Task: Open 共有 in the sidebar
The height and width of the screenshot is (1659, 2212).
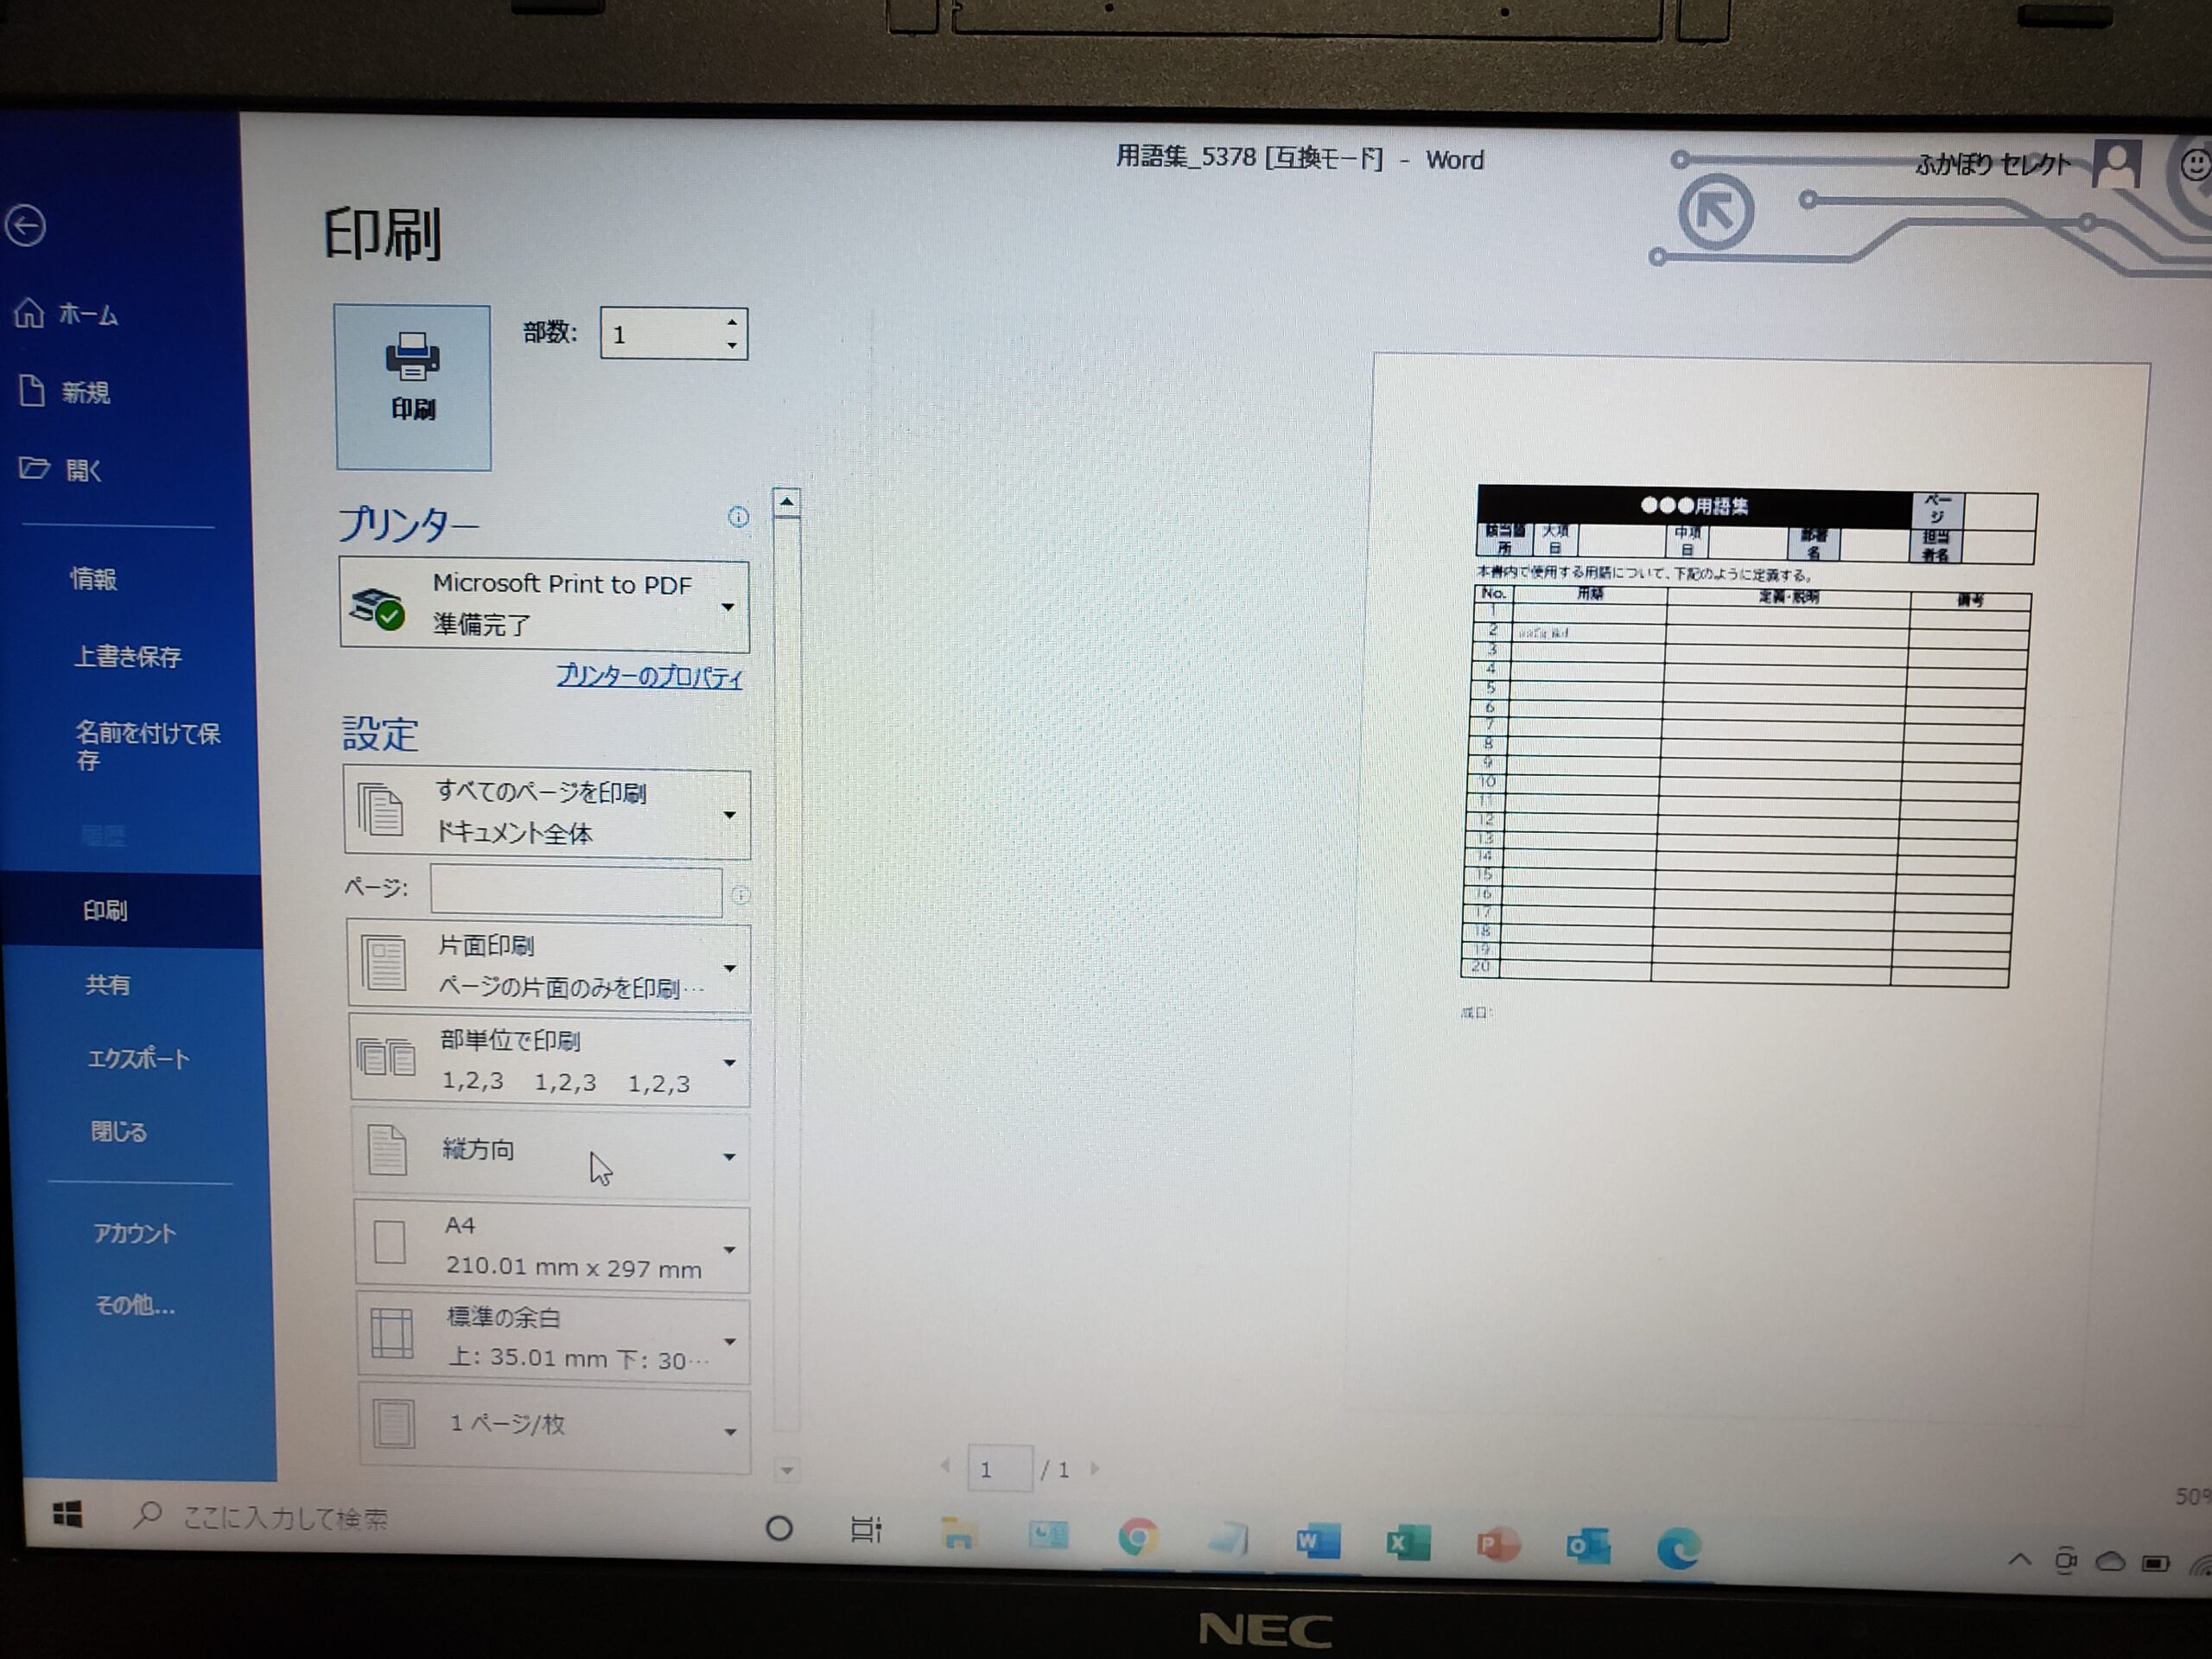Action: tap(107, 985)
